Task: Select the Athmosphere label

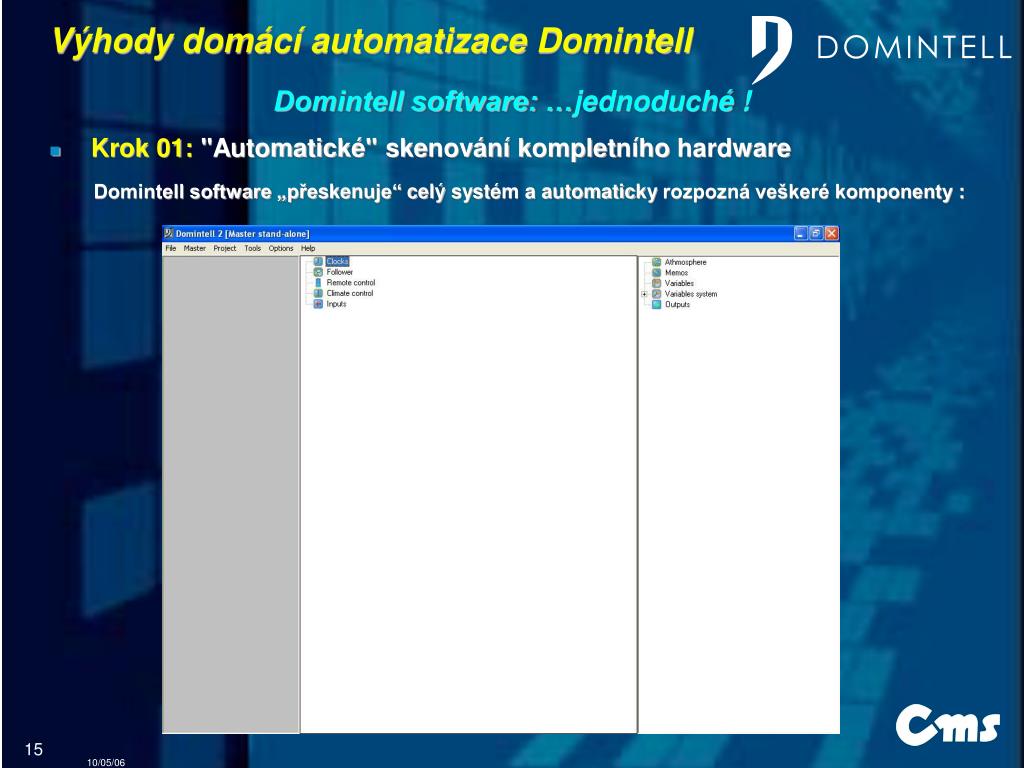Action: pyautogui.click(x=686, y=262)
